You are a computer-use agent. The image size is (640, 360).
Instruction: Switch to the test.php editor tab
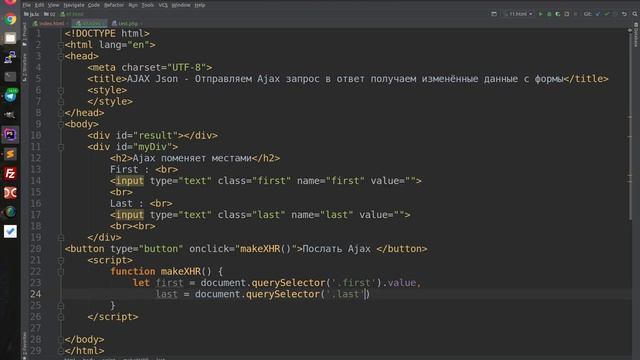pos(126,24)
